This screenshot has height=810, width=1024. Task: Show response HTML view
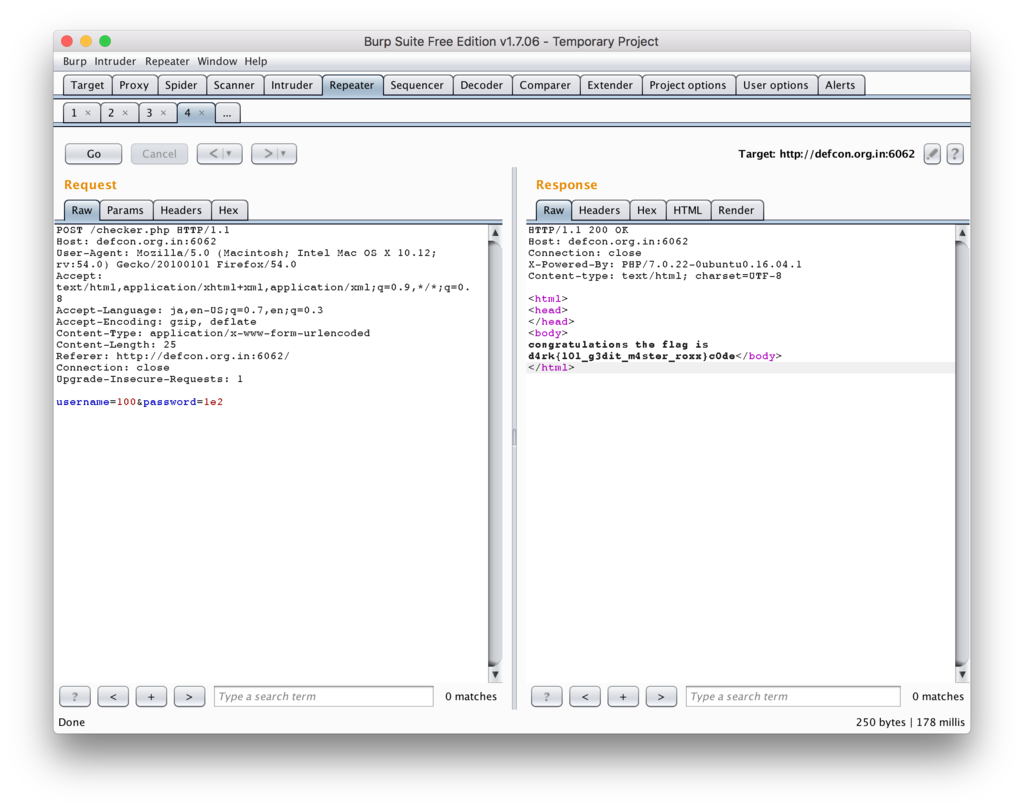tap(687, 210)
